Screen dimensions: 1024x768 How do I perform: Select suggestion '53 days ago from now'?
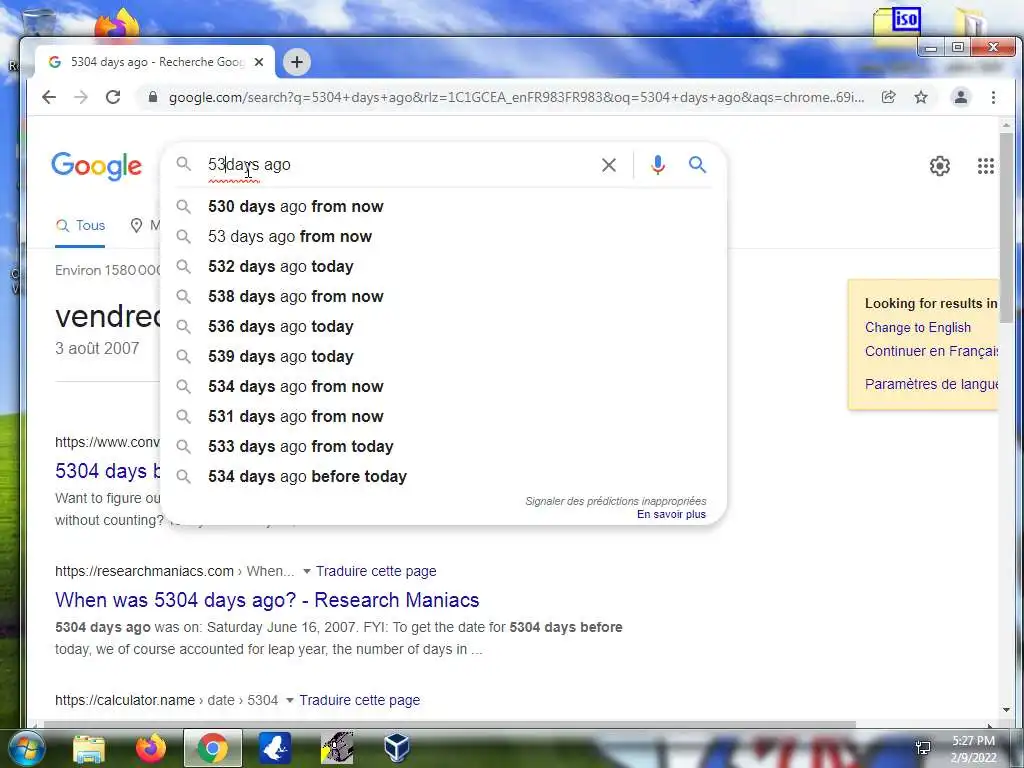coord(443,236)
